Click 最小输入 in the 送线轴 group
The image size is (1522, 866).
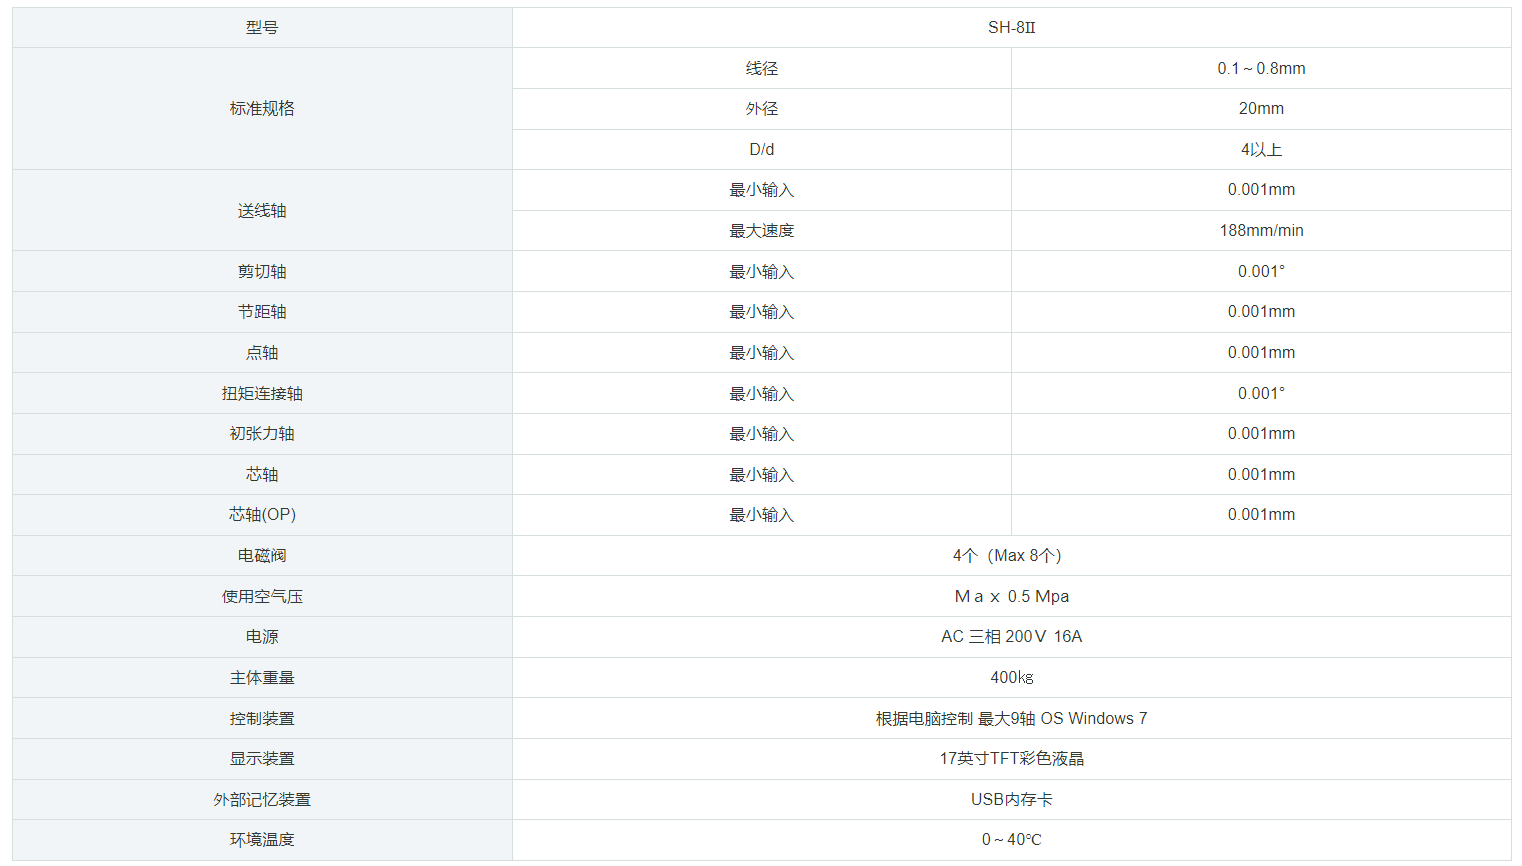click(761, 190)
